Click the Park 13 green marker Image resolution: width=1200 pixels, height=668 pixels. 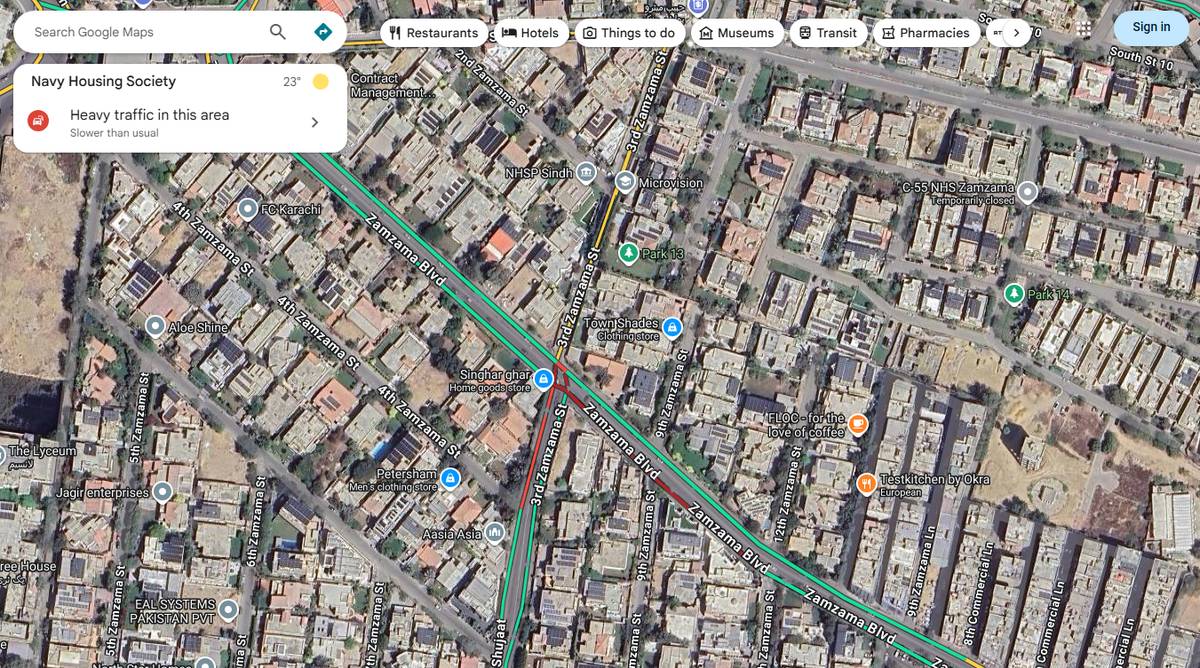tap(628, 254)
